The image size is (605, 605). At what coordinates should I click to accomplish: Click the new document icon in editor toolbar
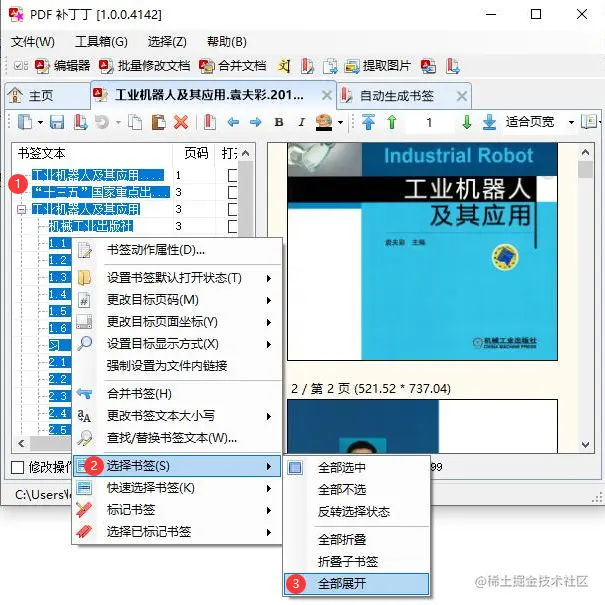pos(25,122)
